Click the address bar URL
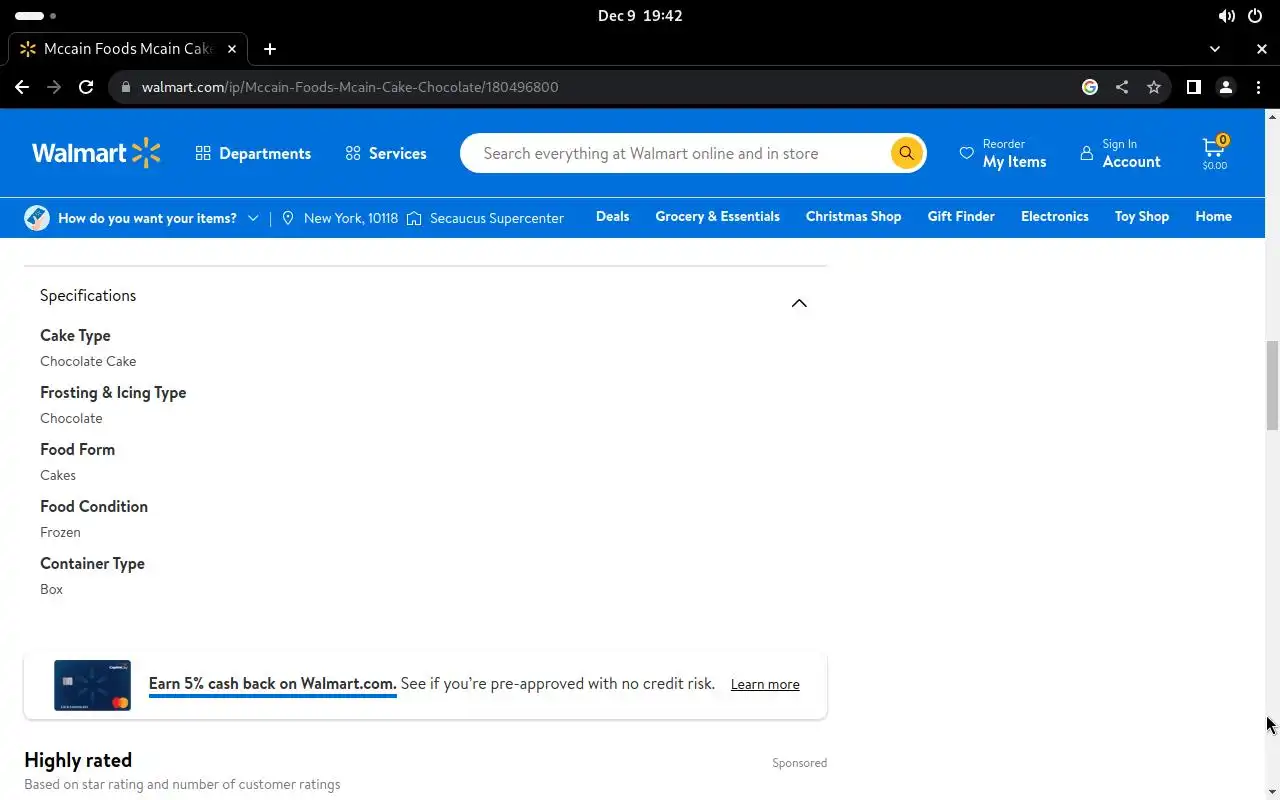This screenshot has width=1280, height=800. click(x=350, y=87)
